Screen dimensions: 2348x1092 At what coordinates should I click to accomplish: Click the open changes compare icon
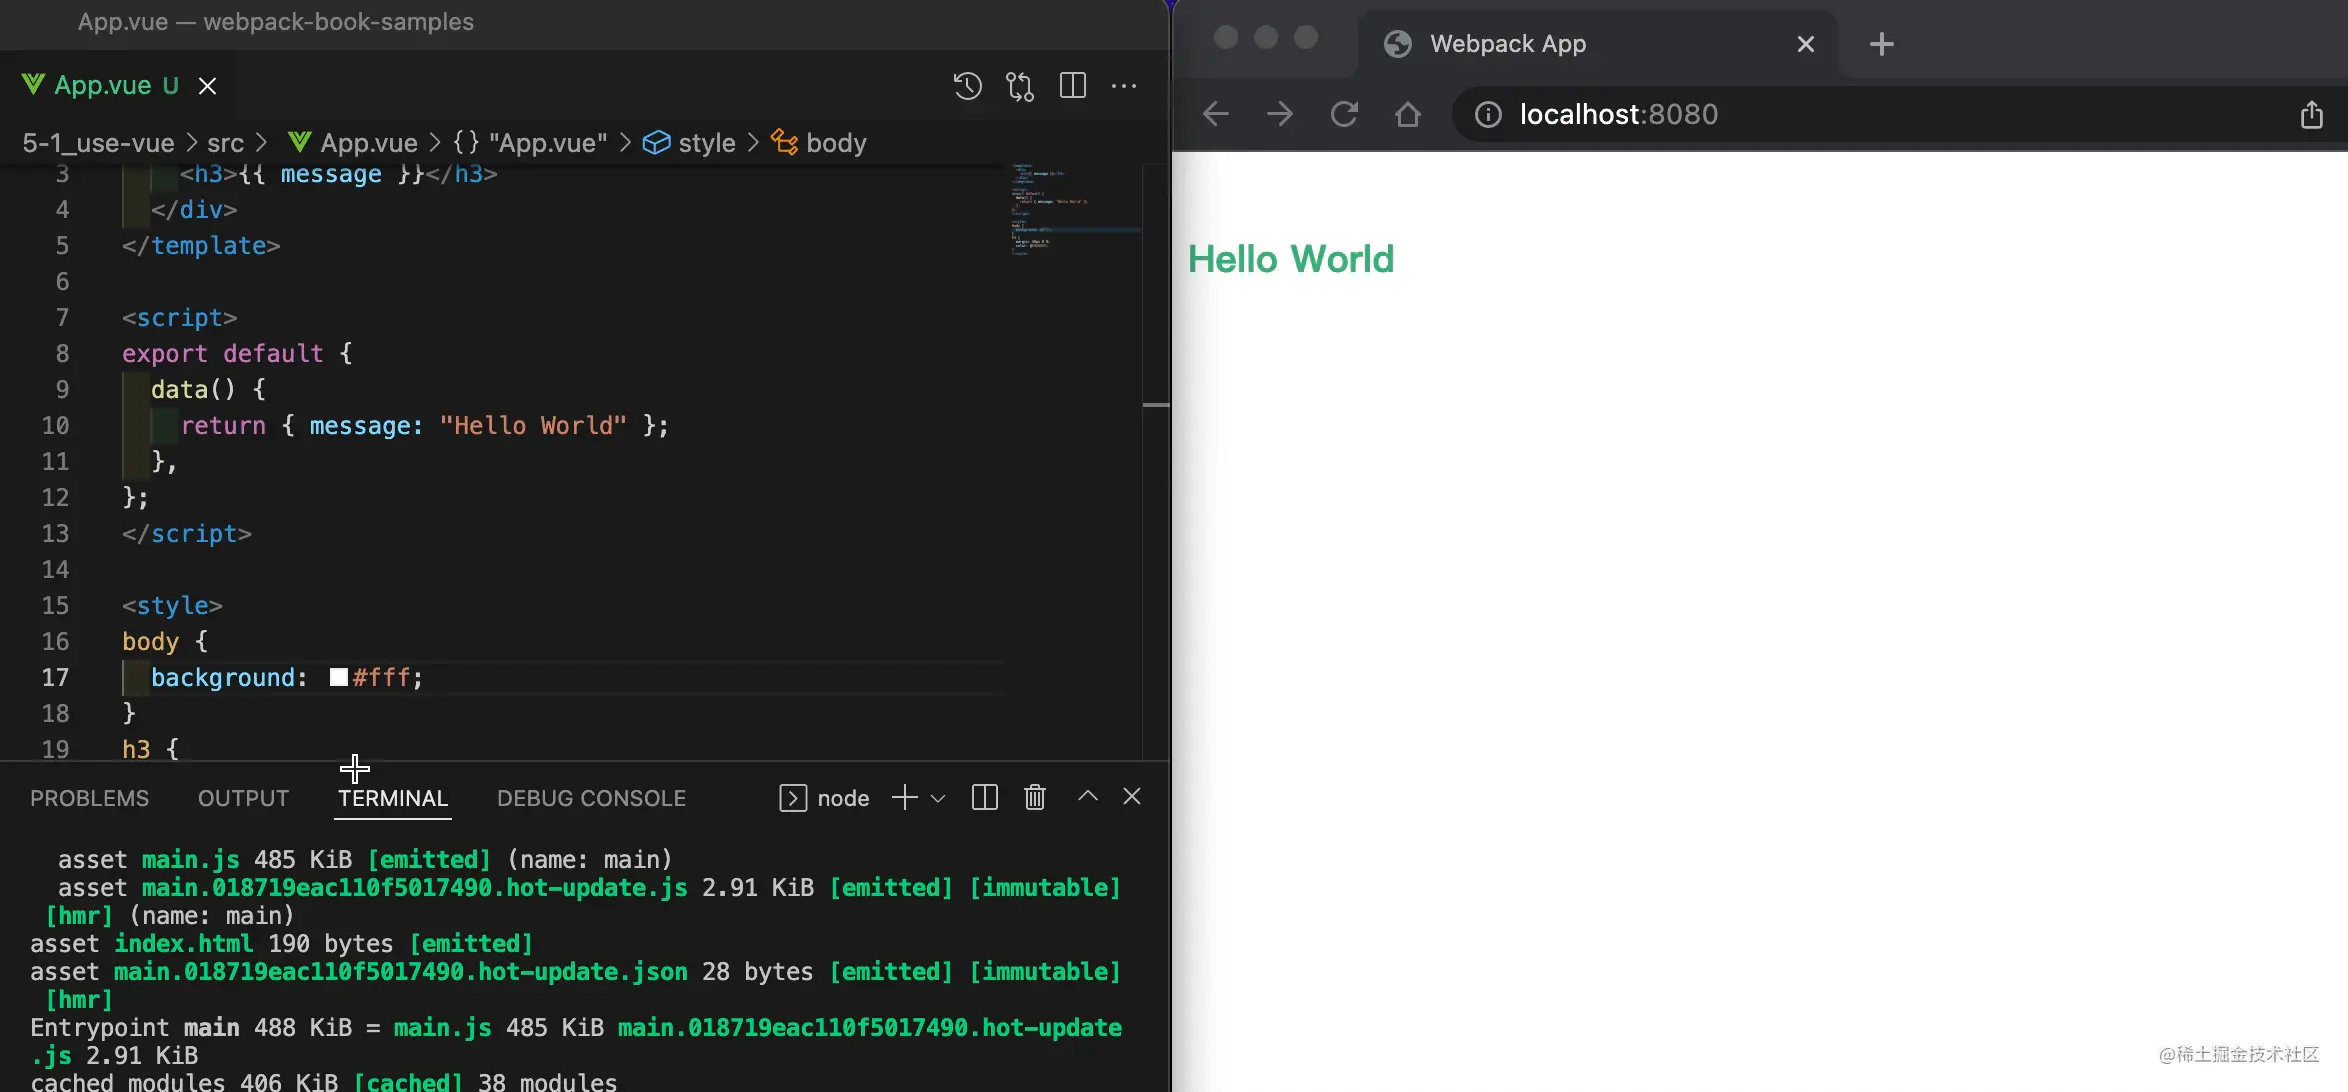click(1020, 86)
